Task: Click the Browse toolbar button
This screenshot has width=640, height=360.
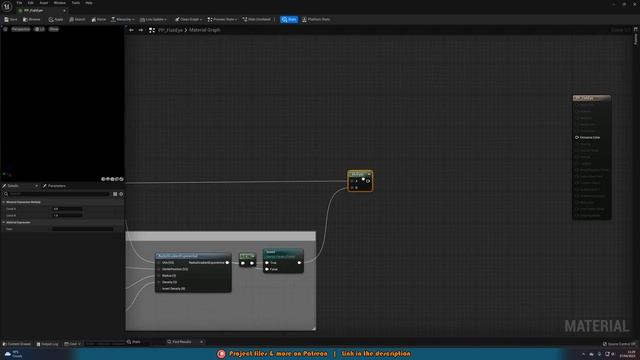Action: coord(32,20)
